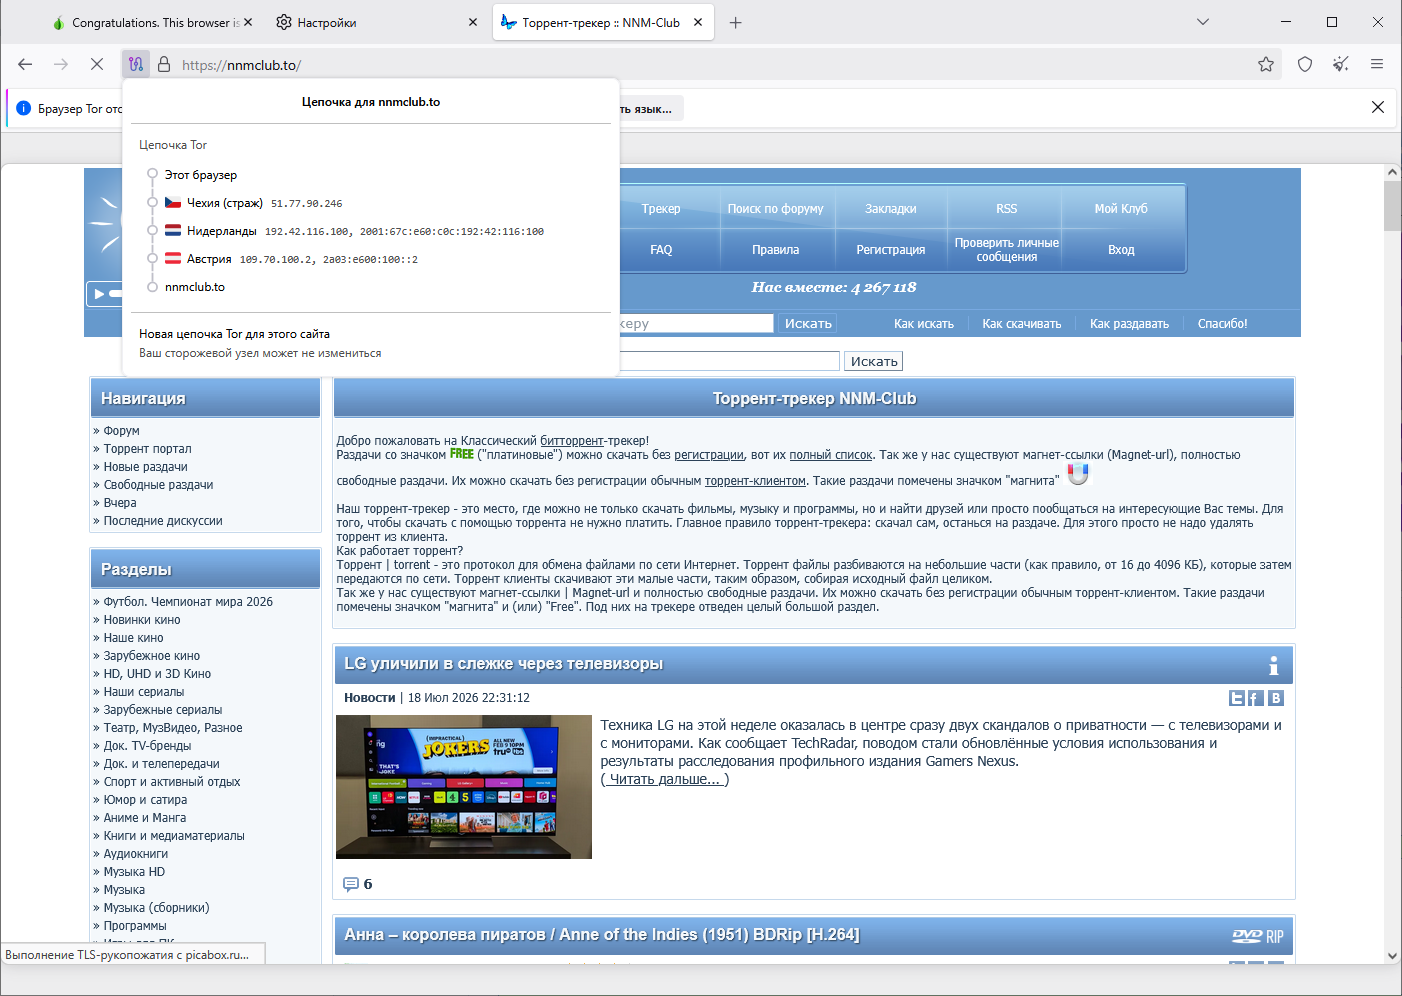1402x996 pixels.
Task: Open the Аудиокниги section
Action: click(x=136, y=854)
